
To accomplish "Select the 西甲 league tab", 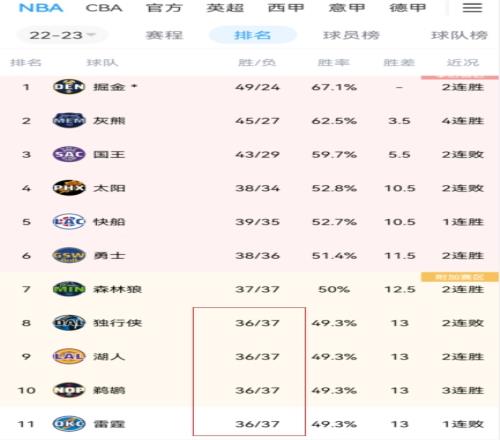I will [x=286, y=8].
